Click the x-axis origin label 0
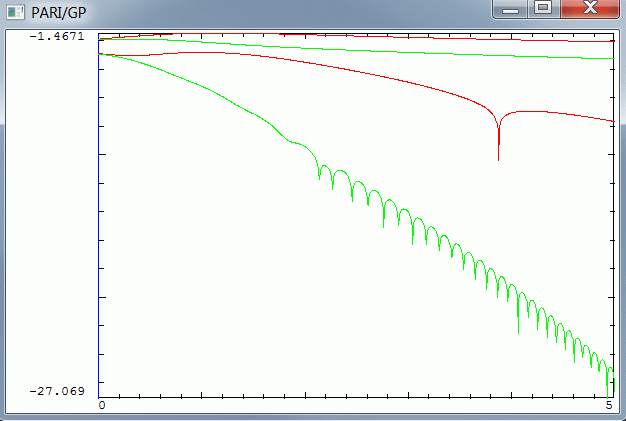626x421 pixels. [101, 405]
